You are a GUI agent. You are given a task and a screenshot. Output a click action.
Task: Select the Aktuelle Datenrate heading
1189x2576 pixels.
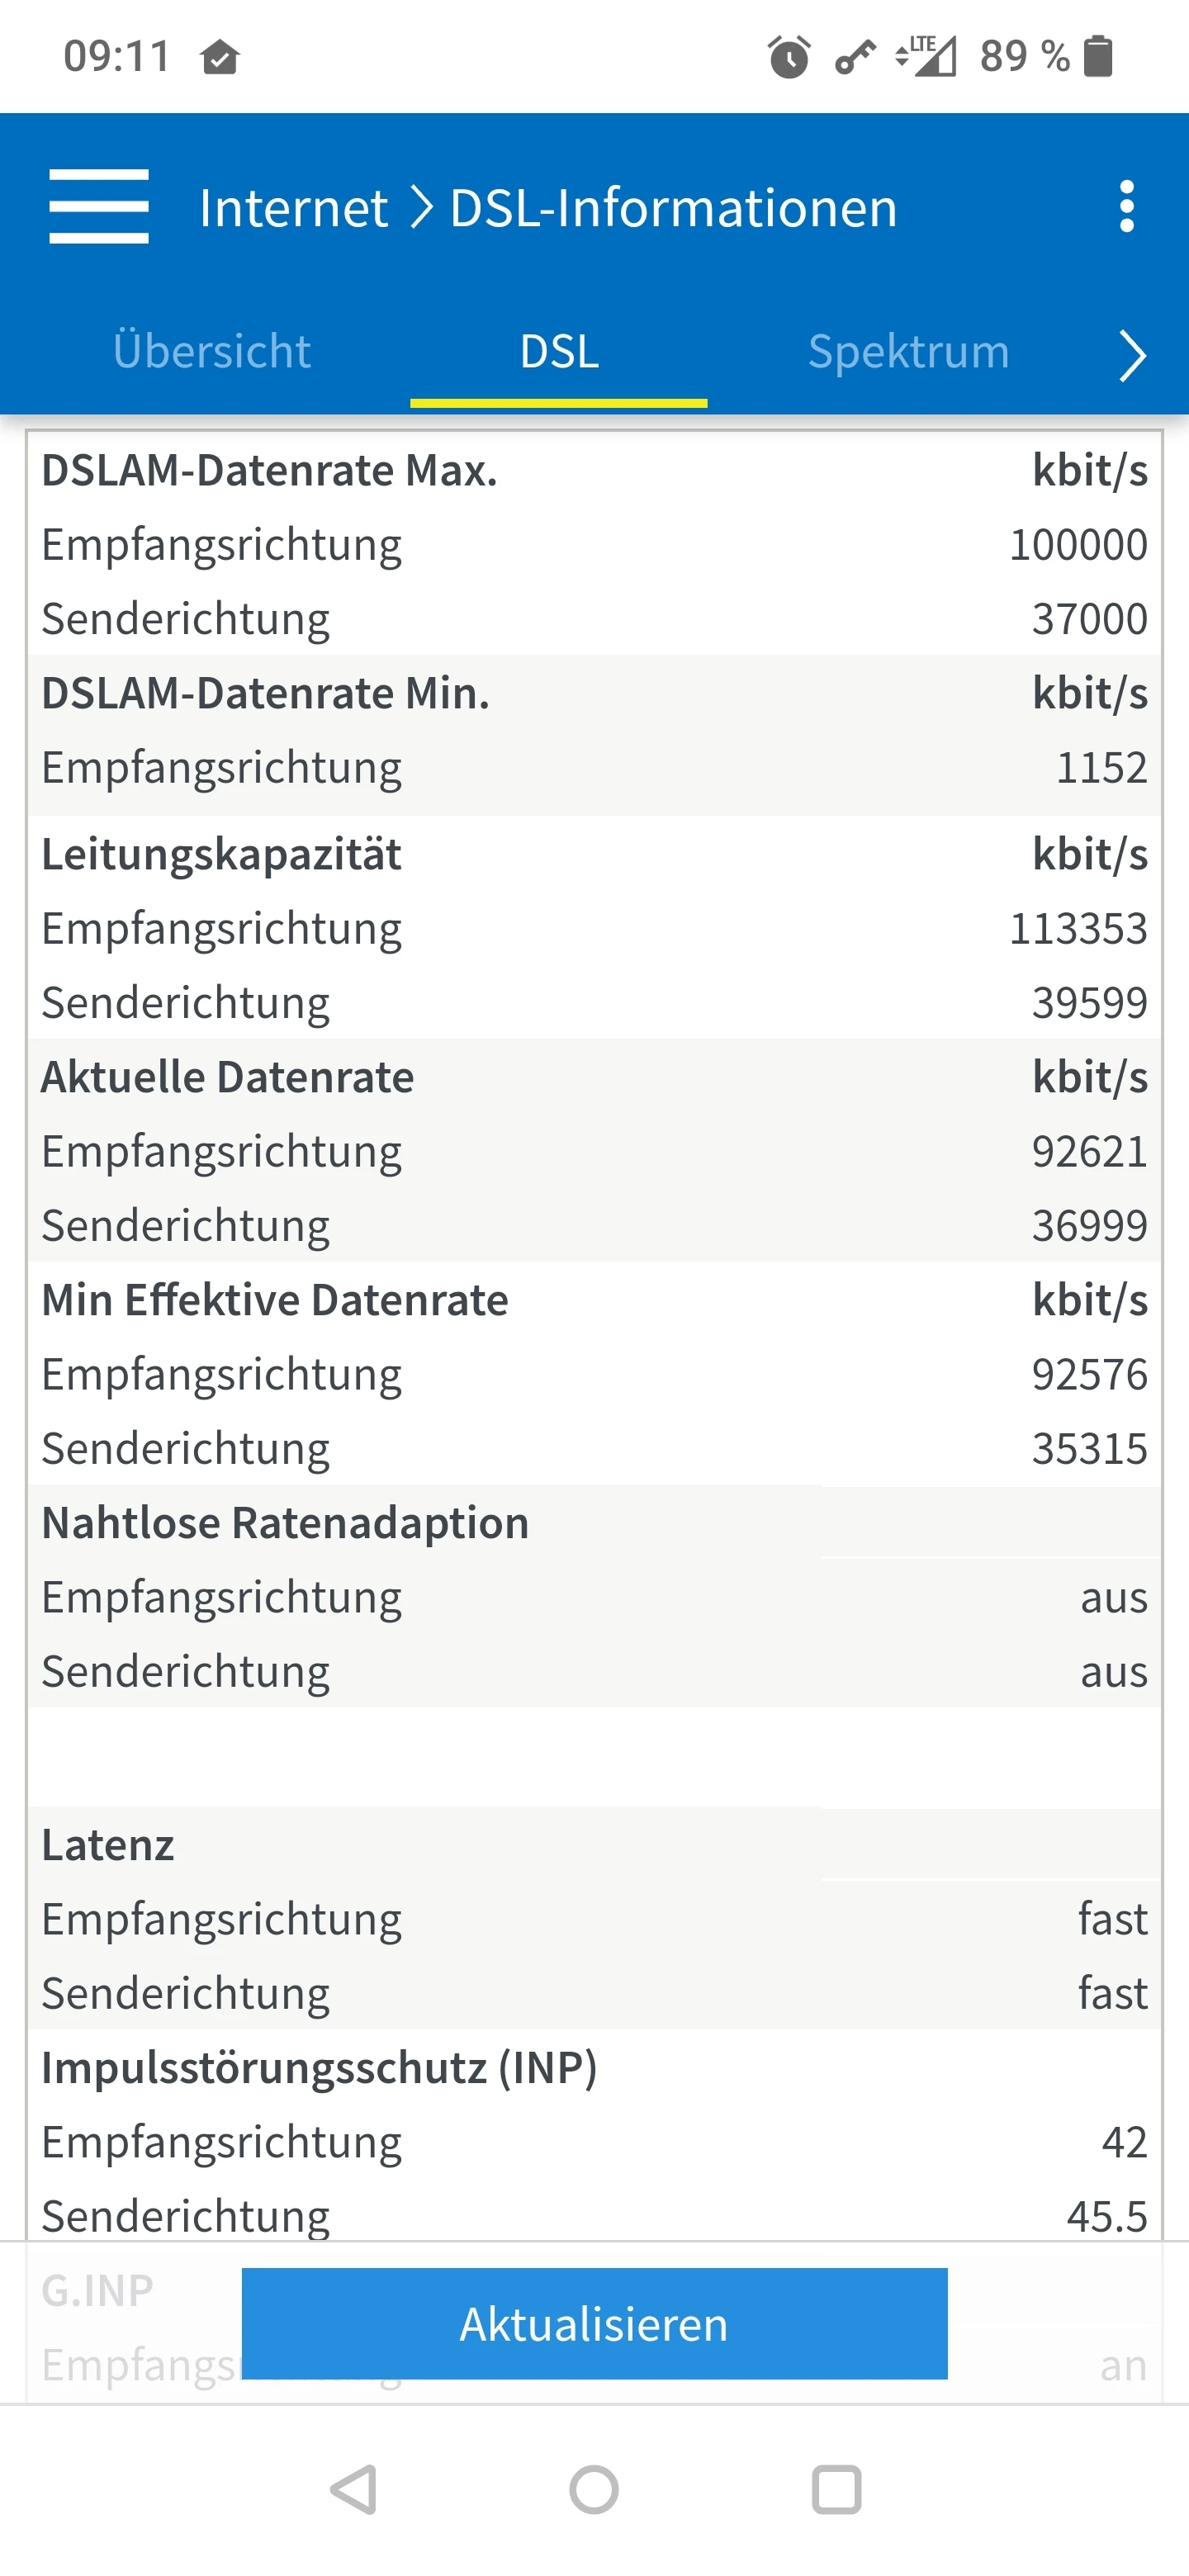228,1077
